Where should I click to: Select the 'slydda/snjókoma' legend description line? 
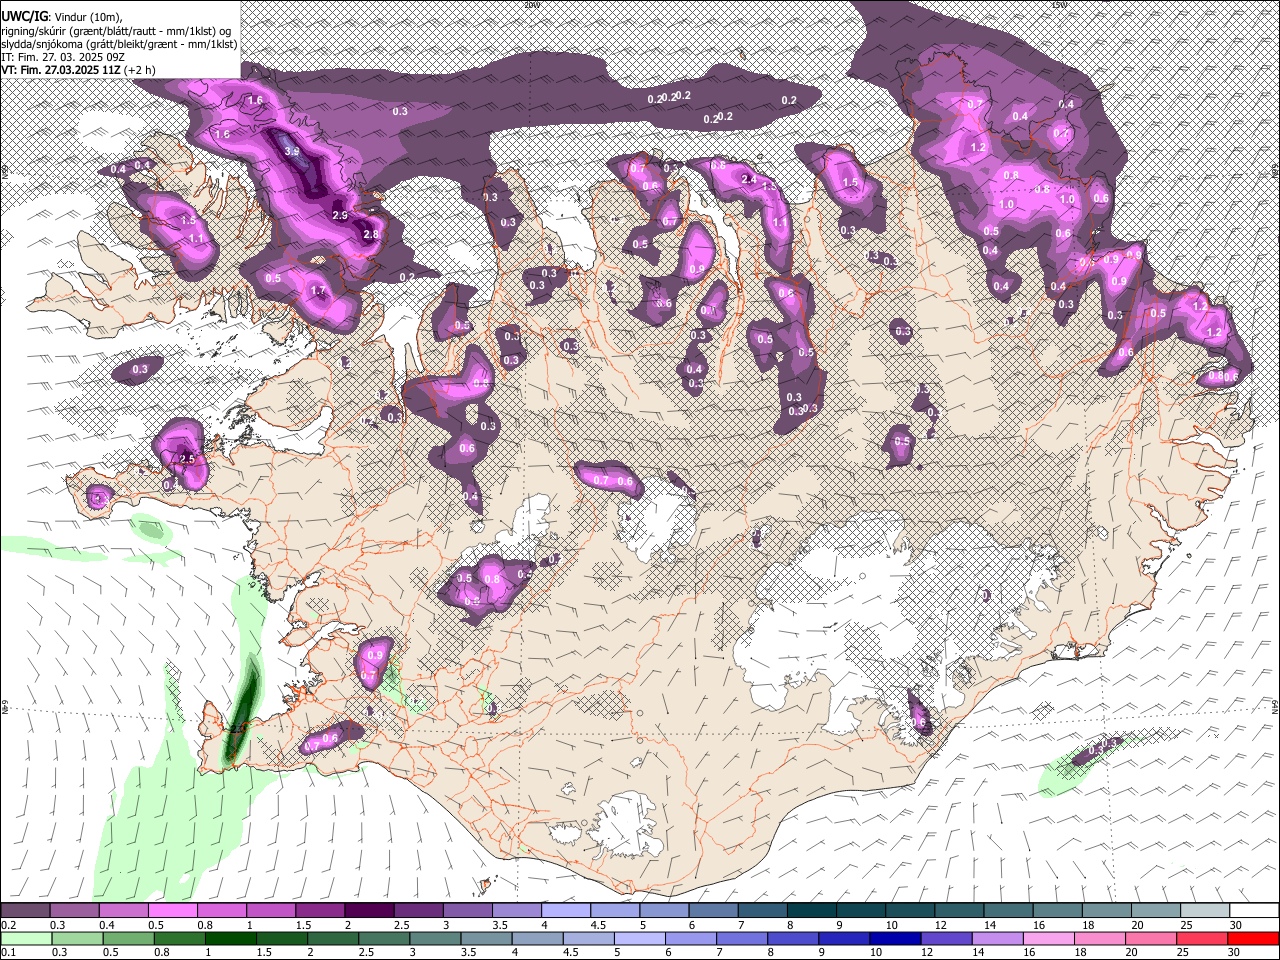(x=119, y=44)
